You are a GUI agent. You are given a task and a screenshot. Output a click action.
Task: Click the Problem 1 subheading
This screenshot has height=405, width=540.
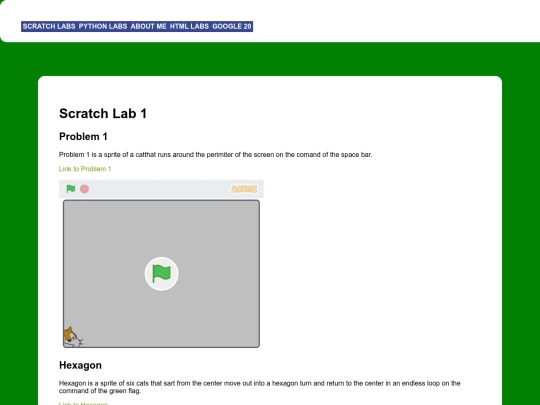tap(83, 137)
